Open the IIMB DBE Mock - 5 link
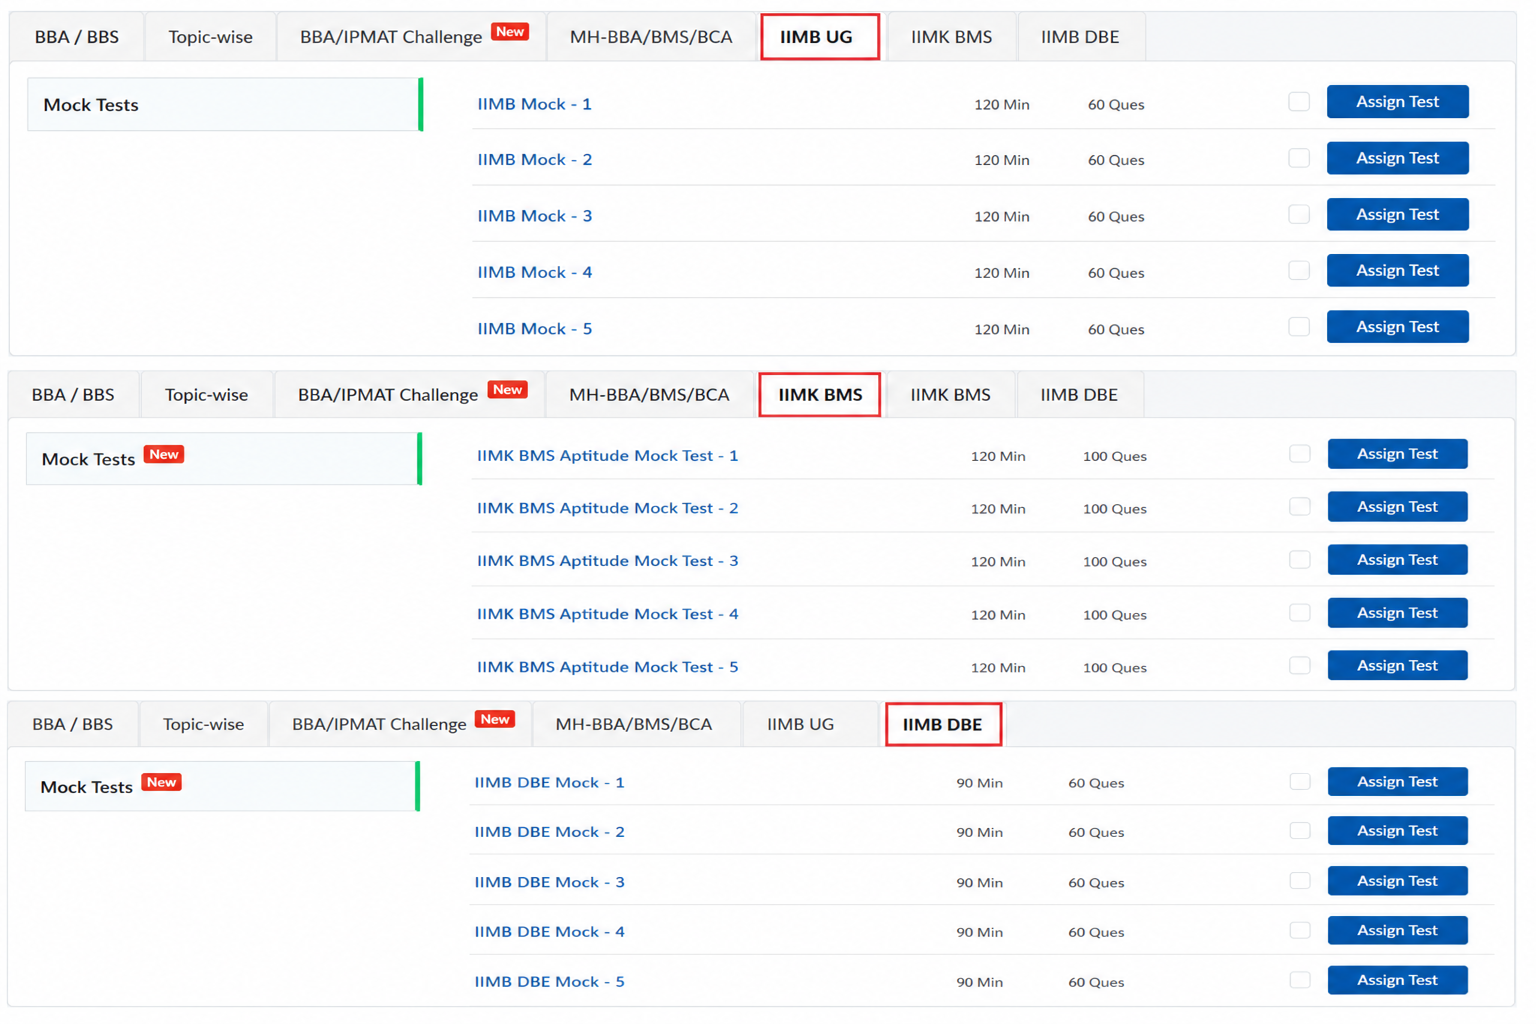This screenshot has width=1536, height=1024. [x=549, y=982]
